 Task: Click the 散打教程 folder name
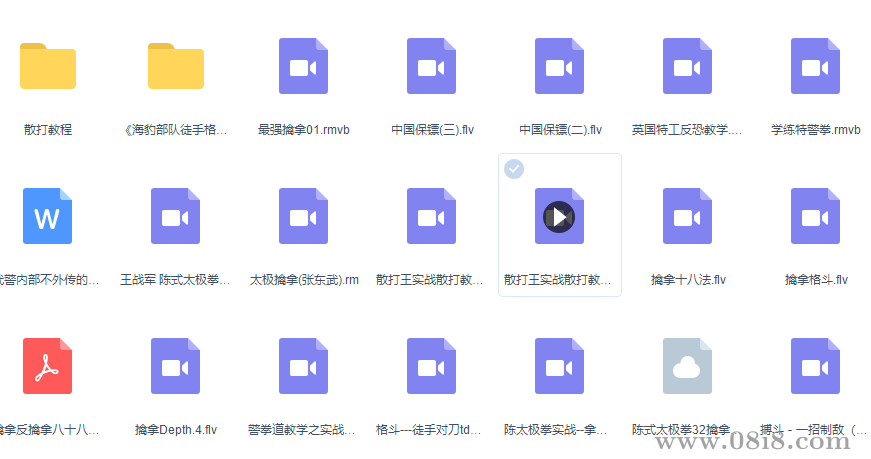click(48, 130)
